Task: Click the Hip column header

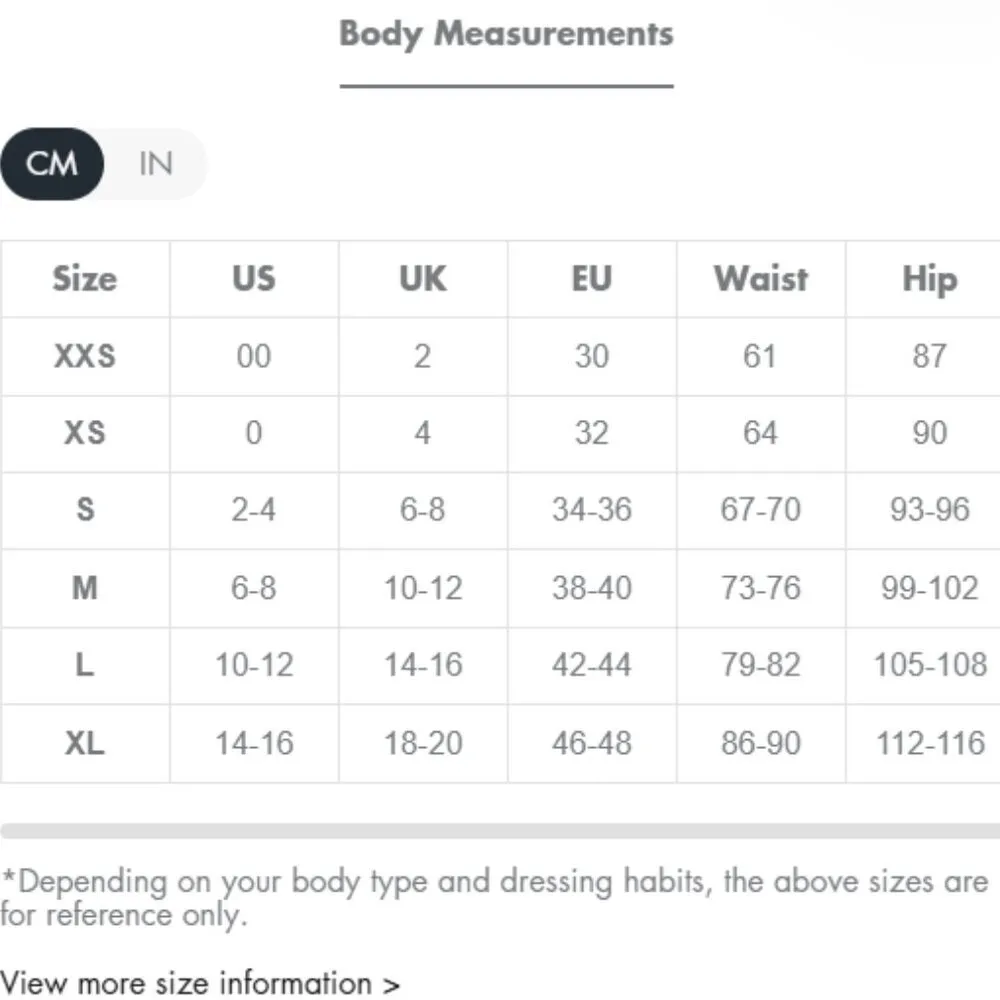Action: click(x=929, y=279)
